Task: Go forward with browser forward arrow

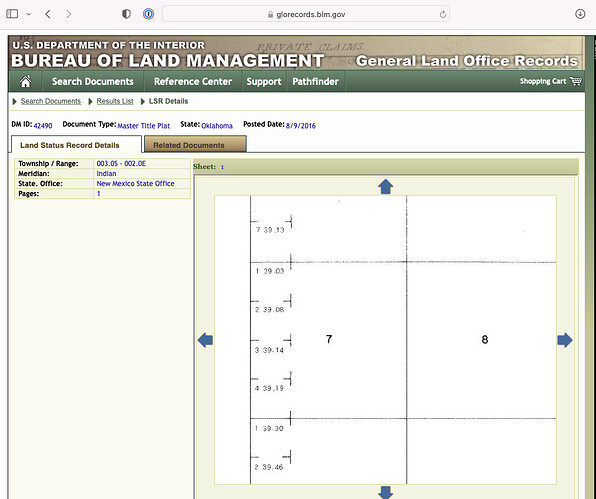Action: (x=68, y=14)
